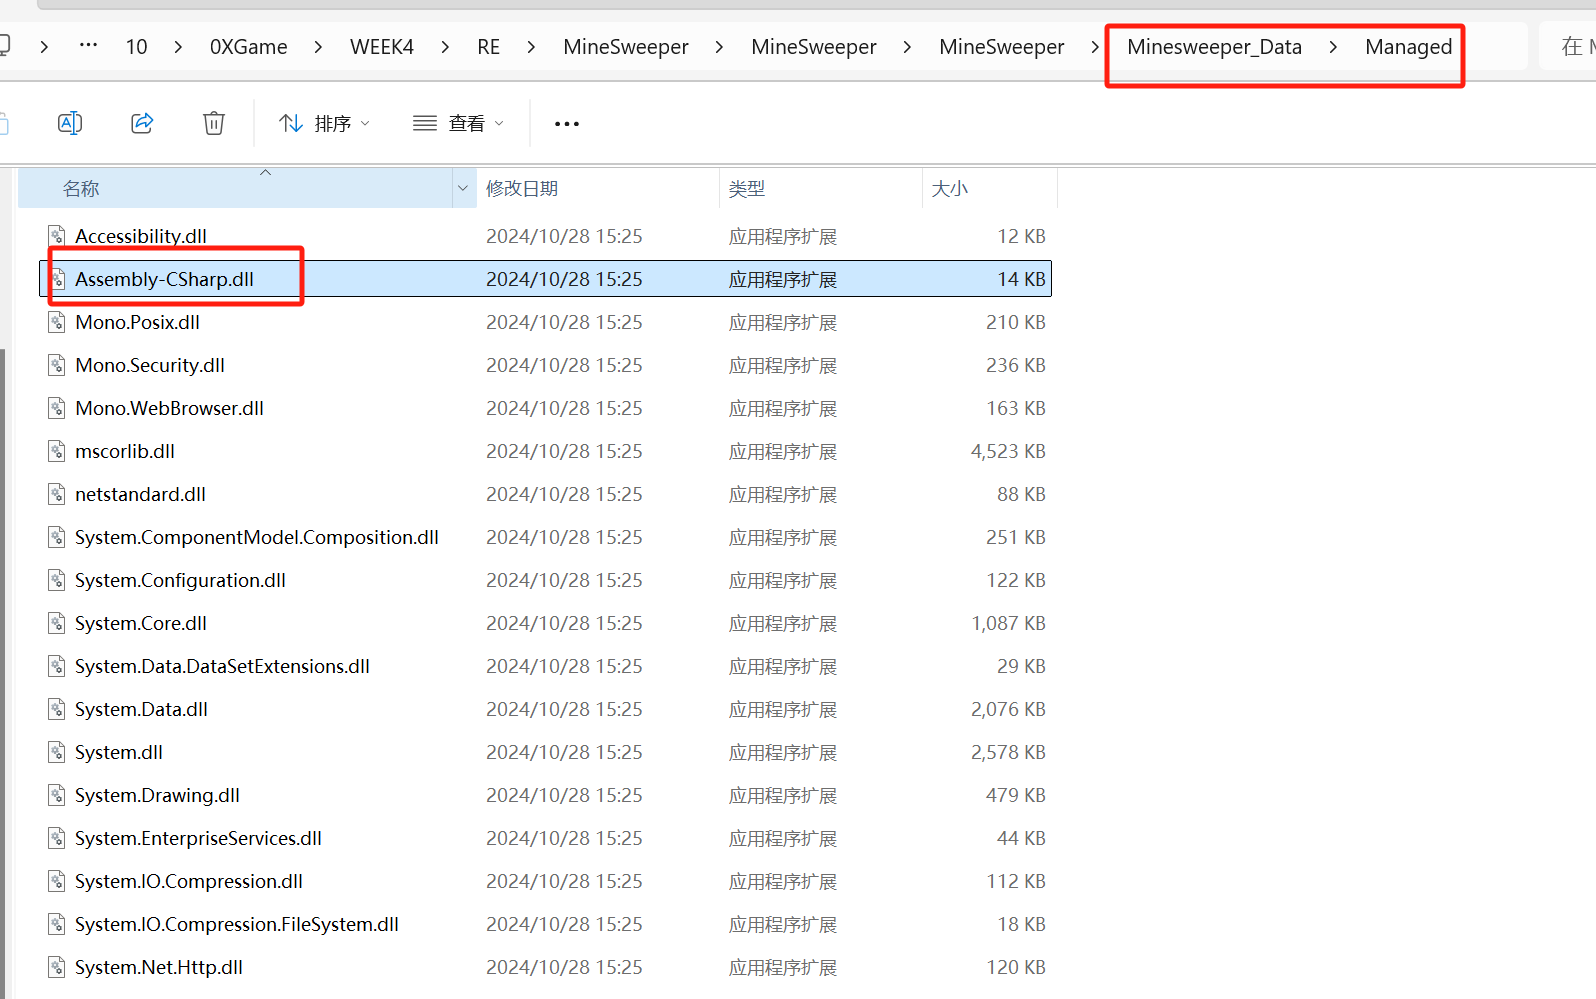Sort by type (类型) column header
Screen dimensions: 1596x999
point(820,188)
